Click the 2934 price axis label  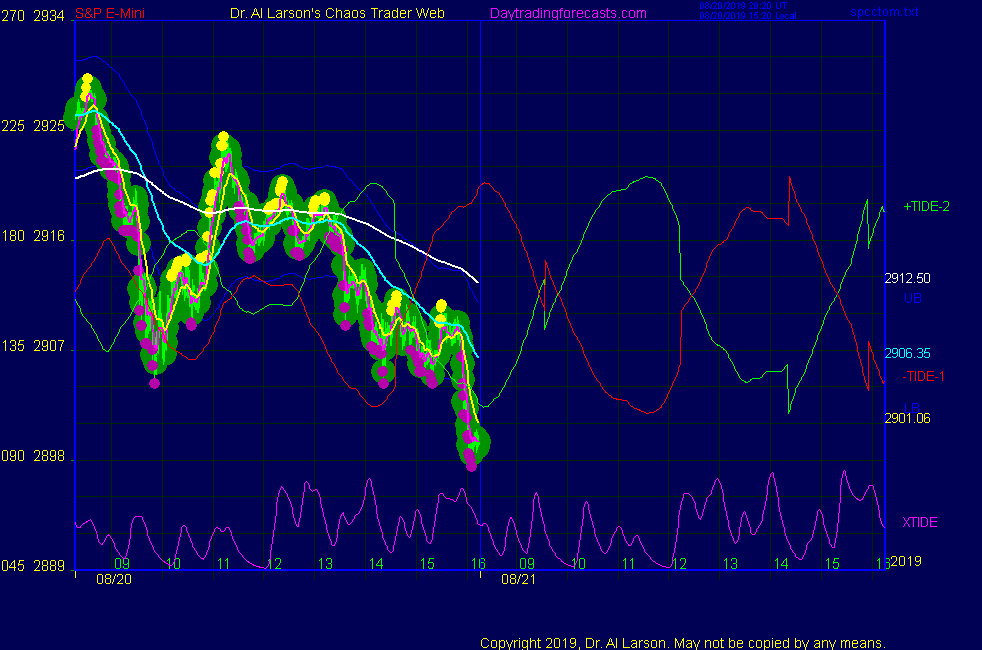49,14
